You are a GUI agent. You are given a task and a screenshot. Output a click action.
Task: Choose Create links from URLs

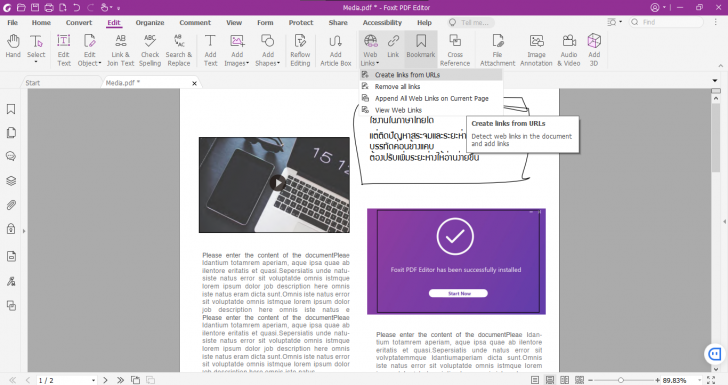pos(431,75)
